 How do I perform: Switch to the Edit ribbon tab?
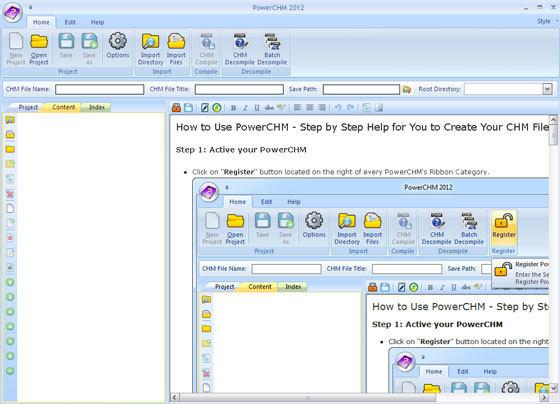pyautogui.click(x=70, y=22)
